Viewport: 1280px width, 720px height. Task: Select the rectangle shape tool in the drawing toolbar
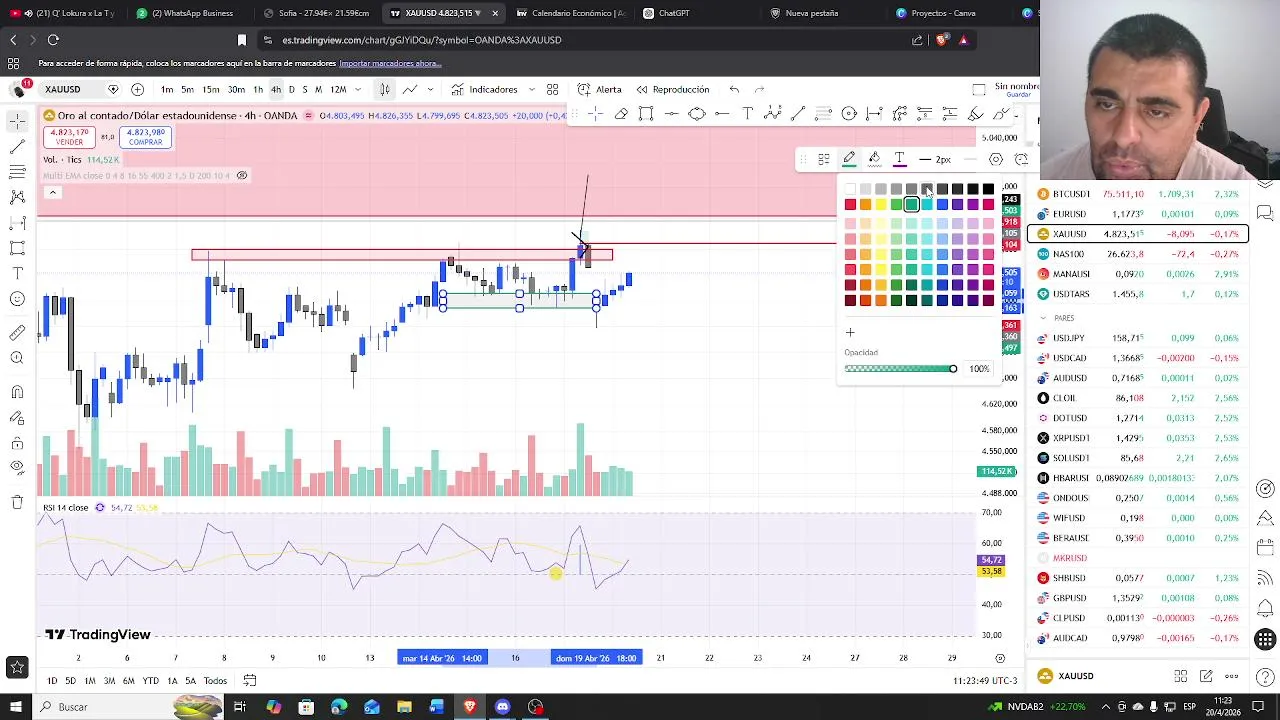click(646, 114)
